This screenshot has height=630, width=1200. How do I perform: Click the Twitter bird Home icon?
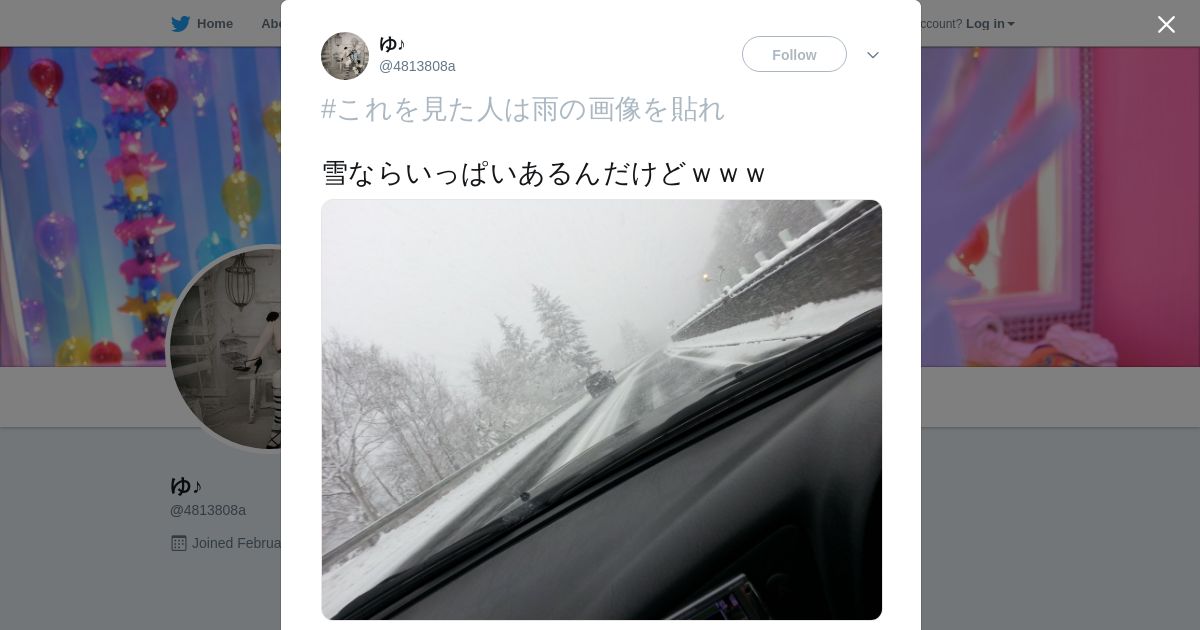click(180, 24)
